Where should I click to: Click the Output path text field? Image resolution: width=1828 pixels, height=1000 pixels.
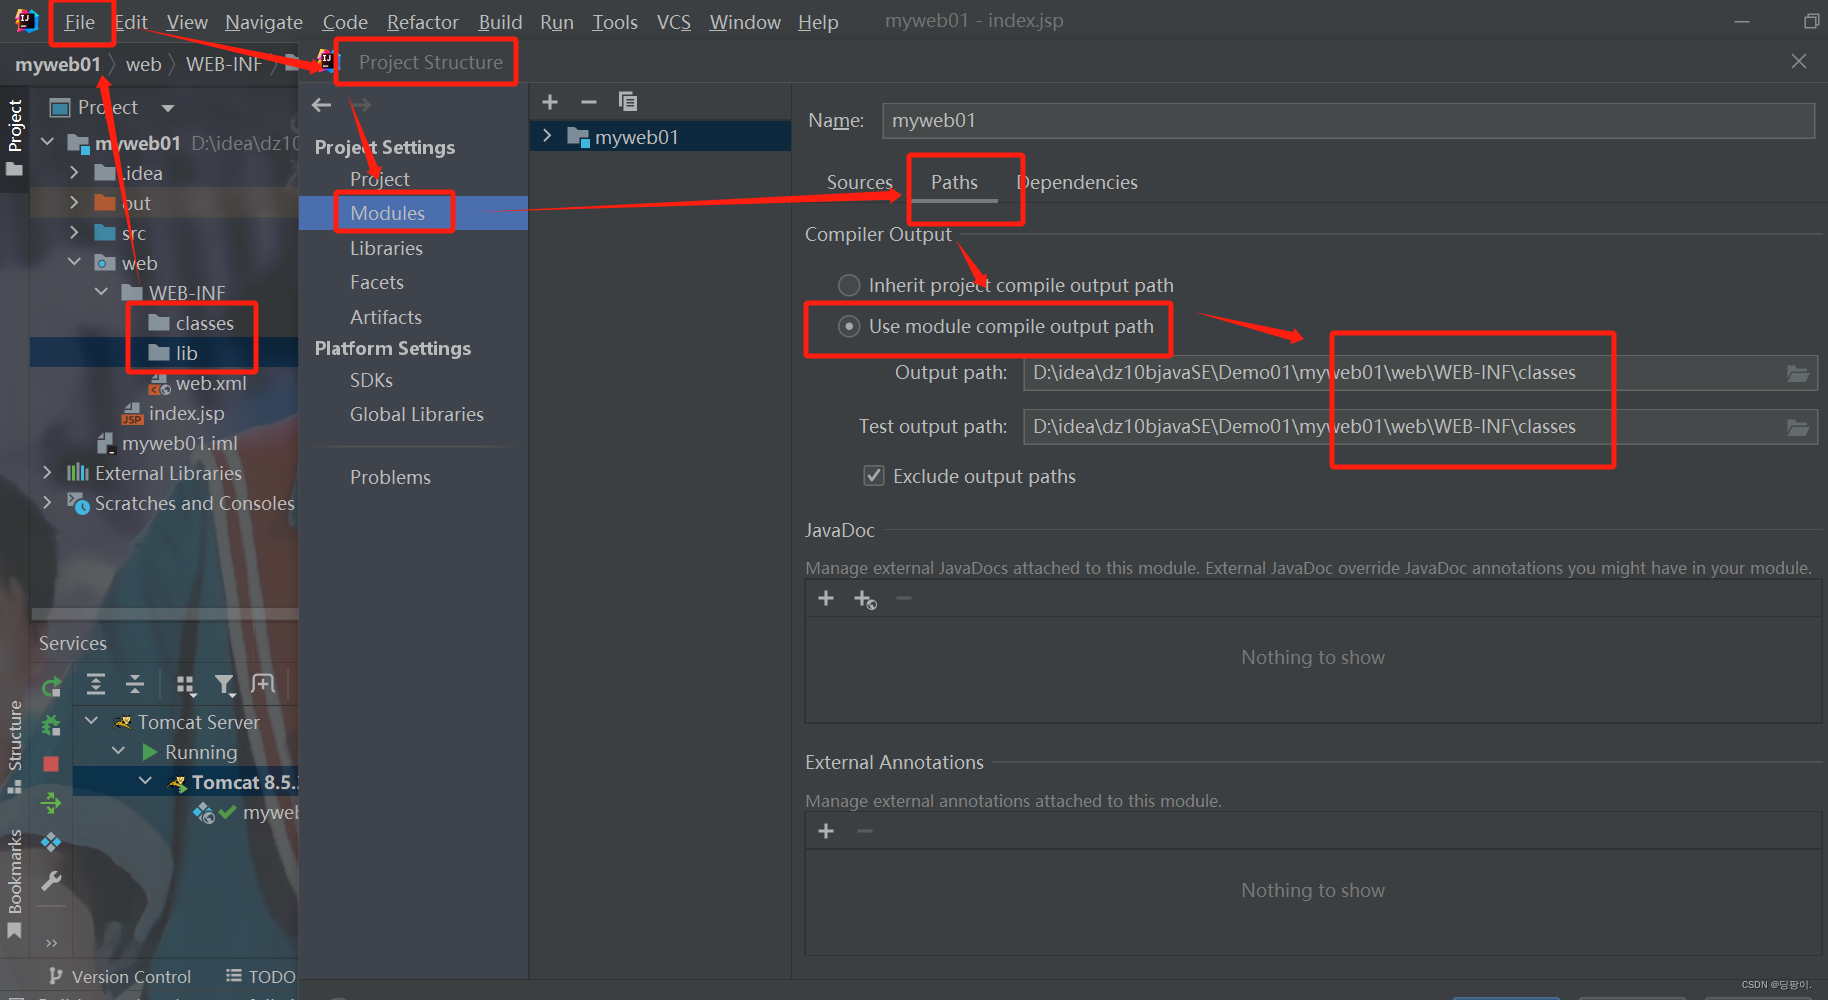point(1402,373)
